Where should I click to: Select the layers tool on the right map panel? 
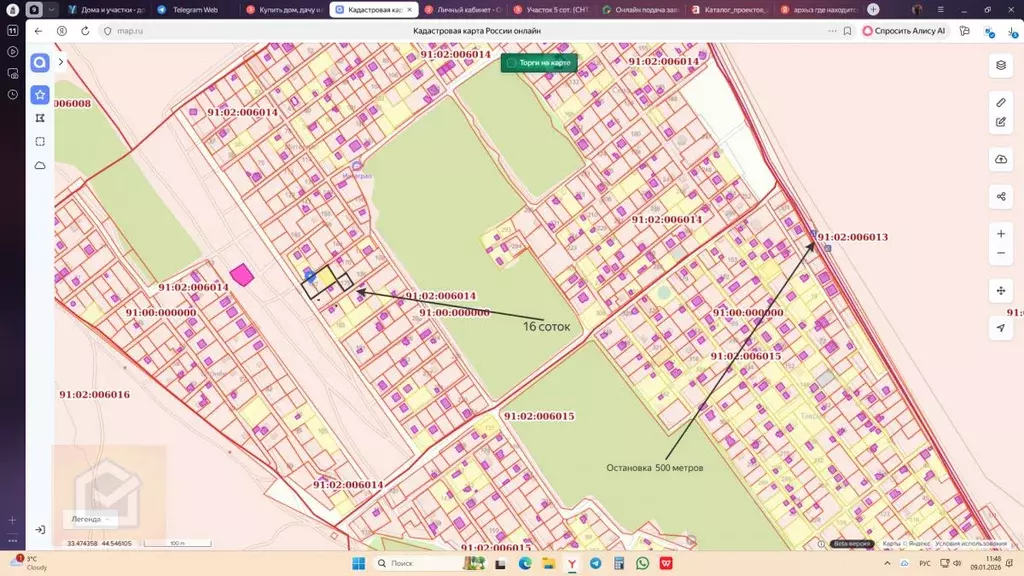(1000, 65)
